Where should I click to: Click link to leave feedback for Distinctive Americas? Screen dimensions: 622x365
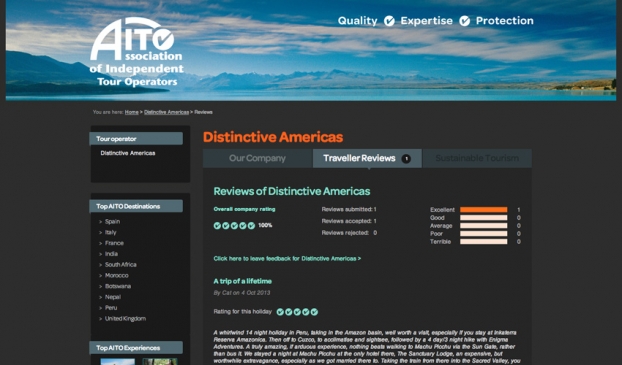click(287, 259)
